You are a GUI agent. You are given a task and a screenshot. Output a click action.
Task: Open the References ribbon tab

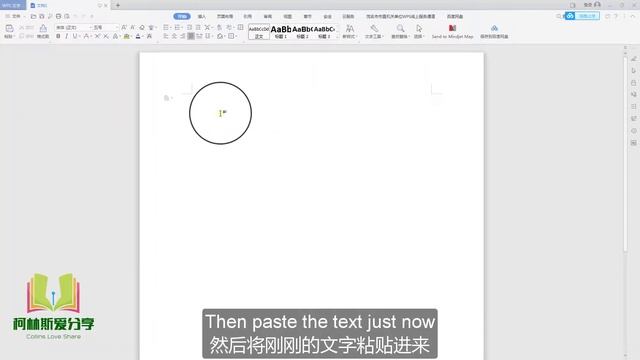[x=248, y=16]
